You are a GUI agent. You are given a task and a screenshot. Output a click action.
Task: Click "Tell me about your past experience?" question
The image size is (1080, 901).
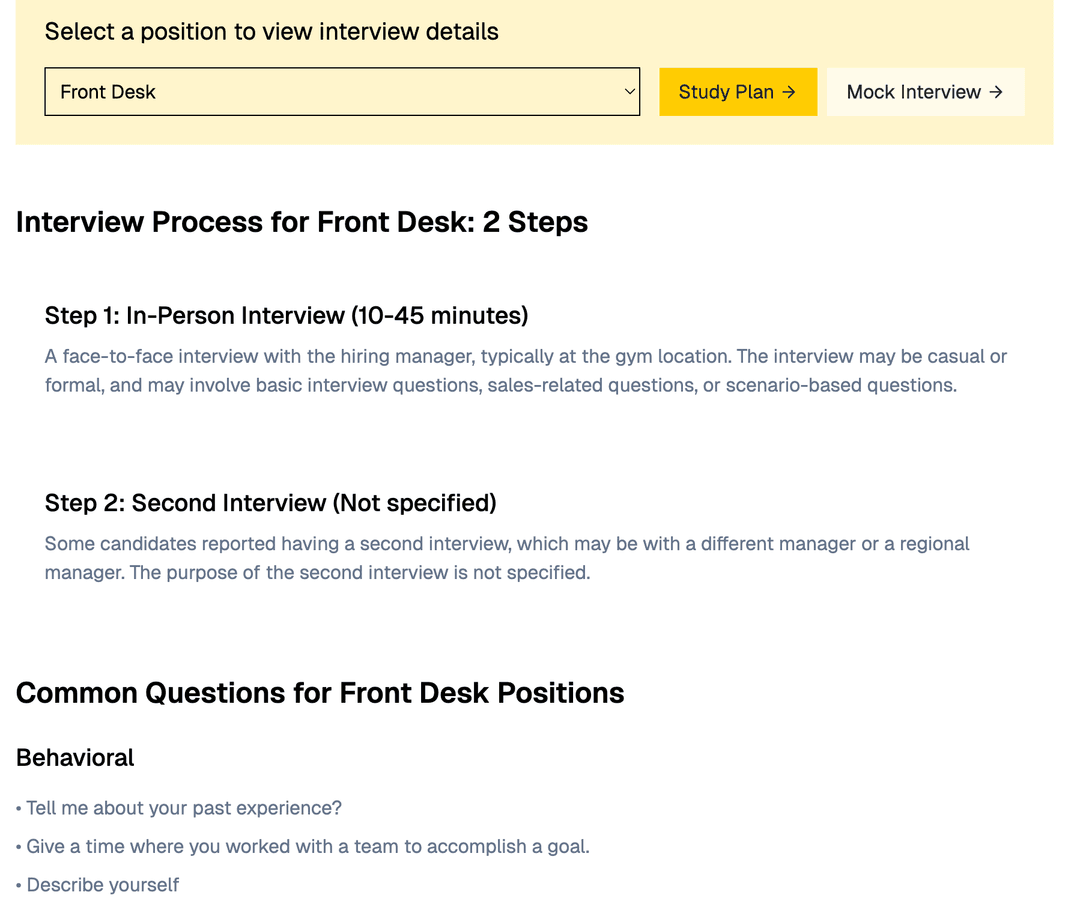tap(184, 808)
